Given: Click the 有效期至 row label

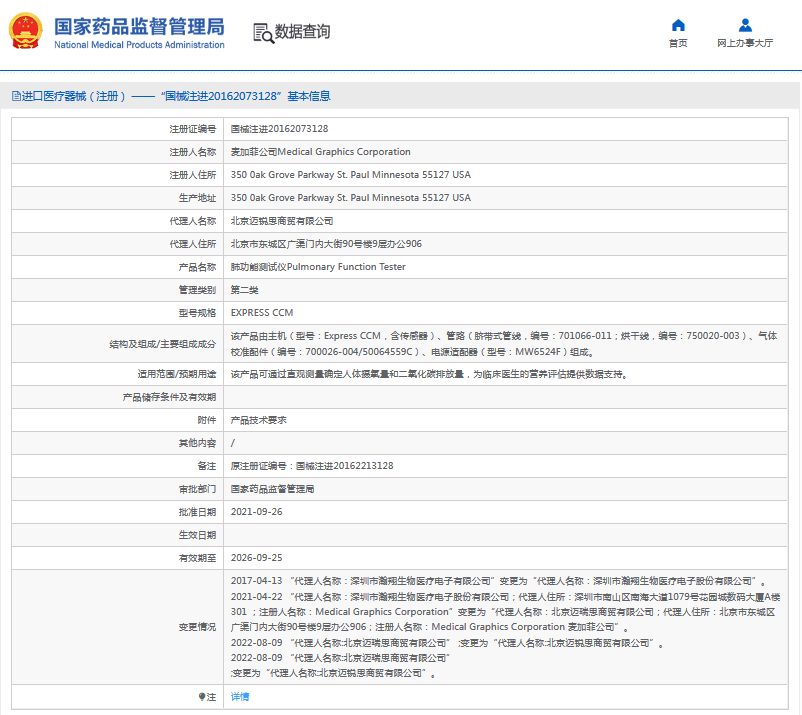Looking at the screenshot, I should pos(197,558).
